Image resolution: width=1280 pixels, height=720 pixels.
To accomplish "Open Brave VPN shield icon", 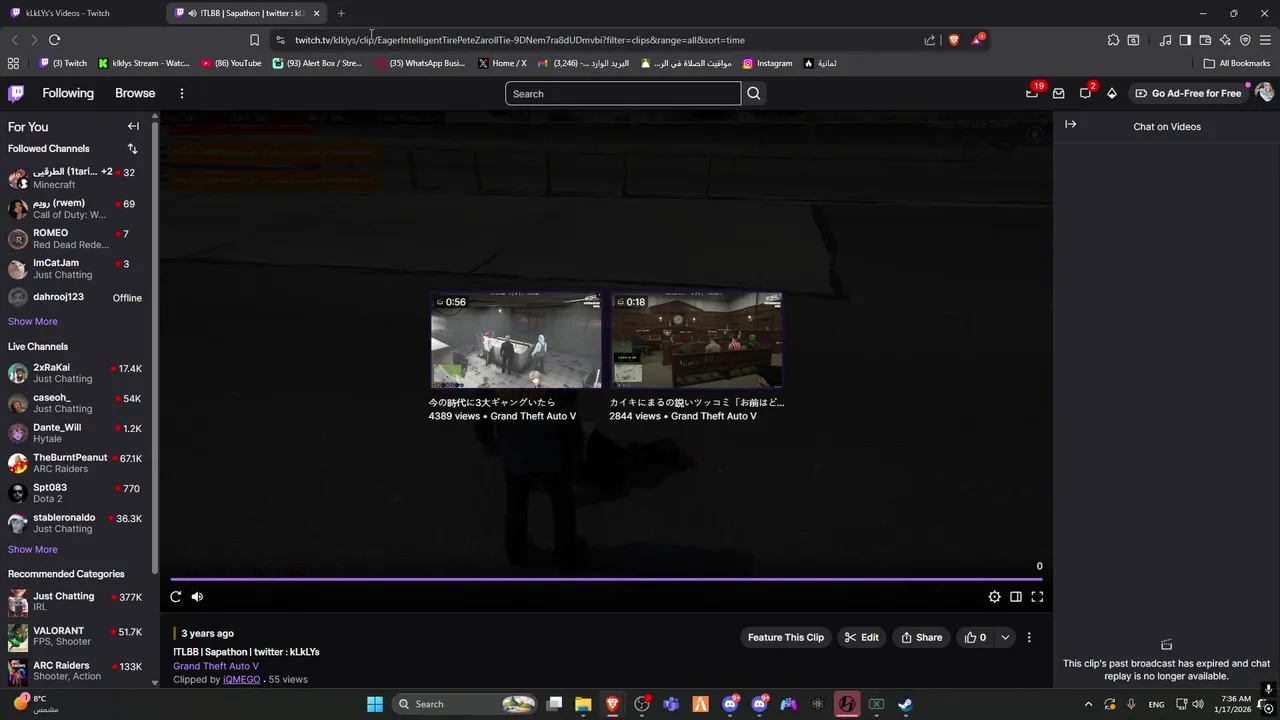I will [x=1245, y=40].
